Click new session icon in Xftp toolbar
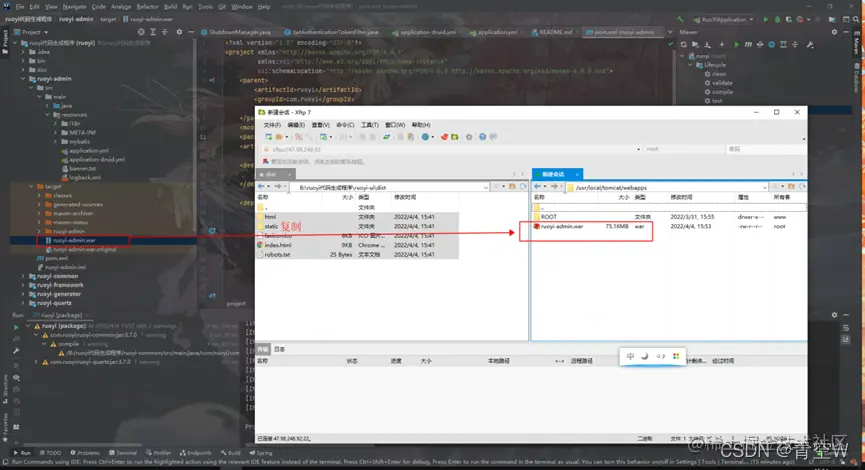865x470 pixels. (x=268, y=137)
